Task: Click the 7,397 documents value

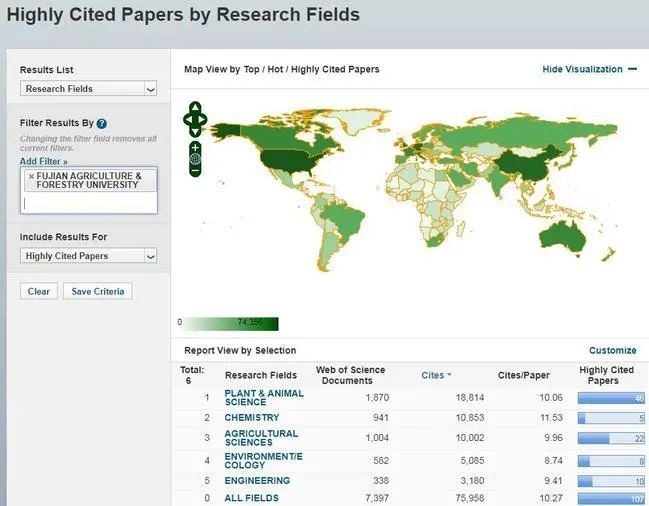Action: click(x=377, y=498)
